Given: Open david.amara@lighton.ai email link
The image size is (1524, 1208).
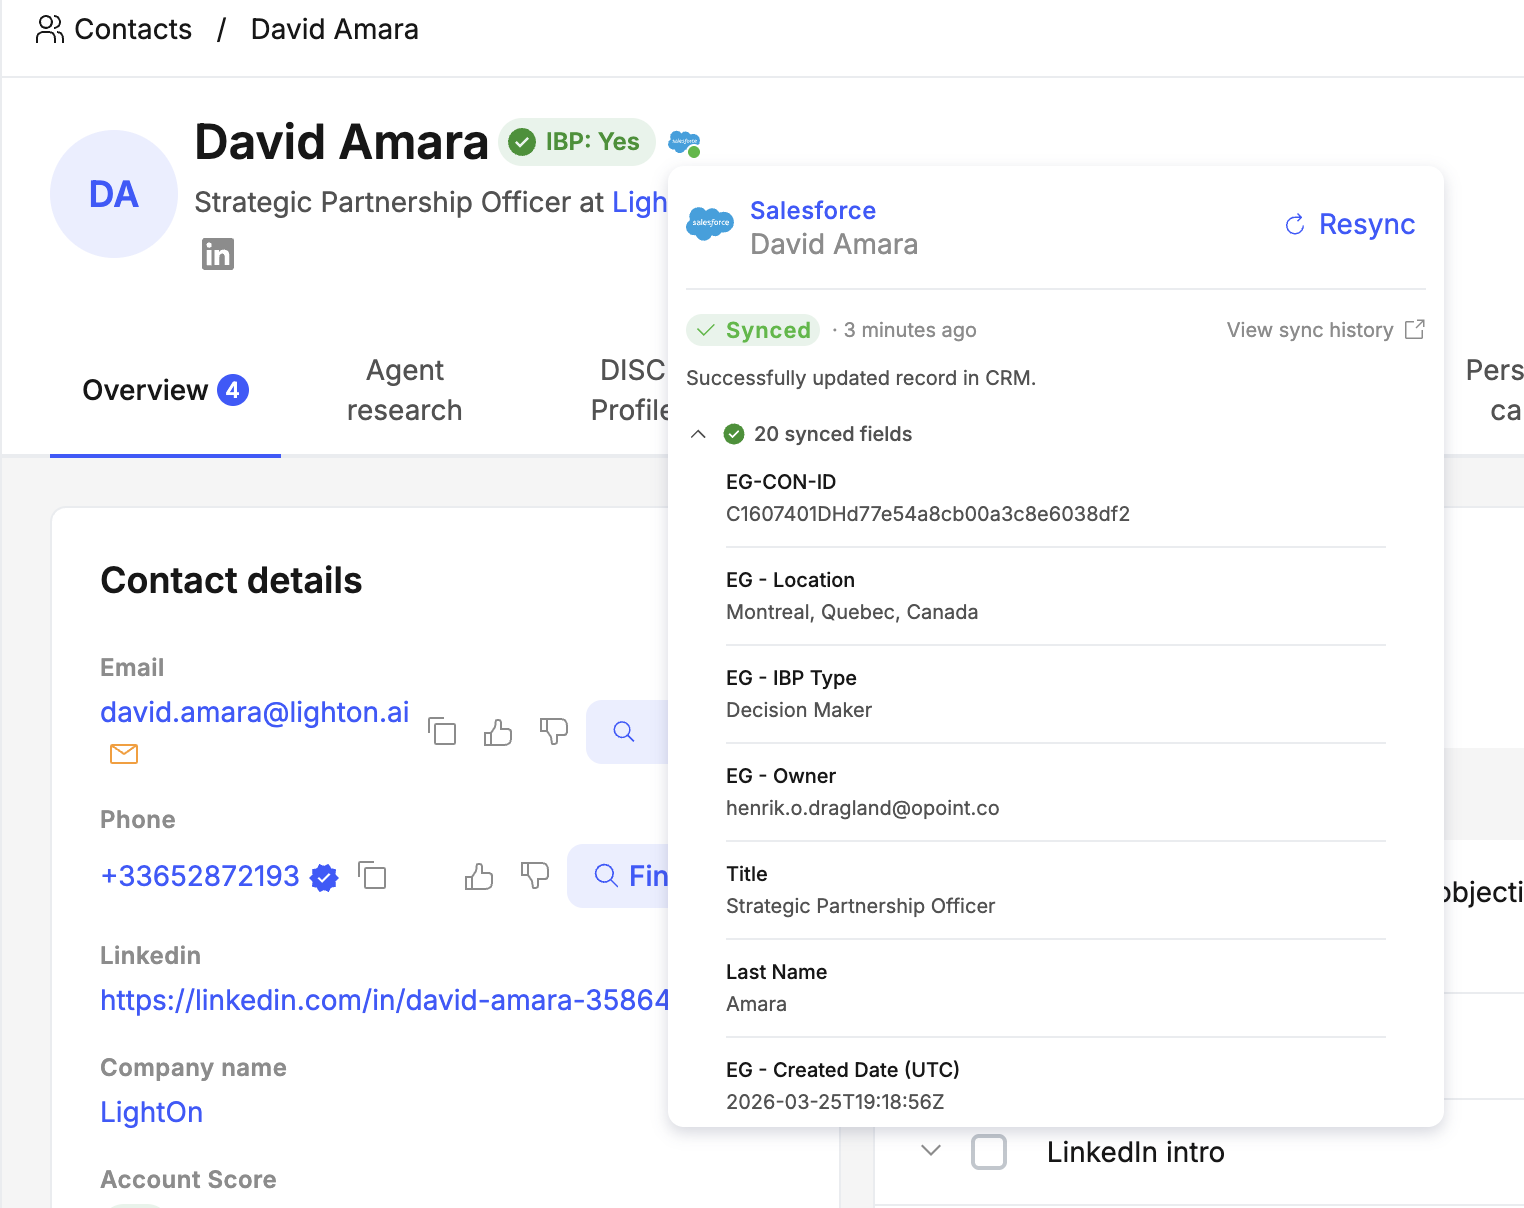Looking at the screenshot, I should 255,712.
